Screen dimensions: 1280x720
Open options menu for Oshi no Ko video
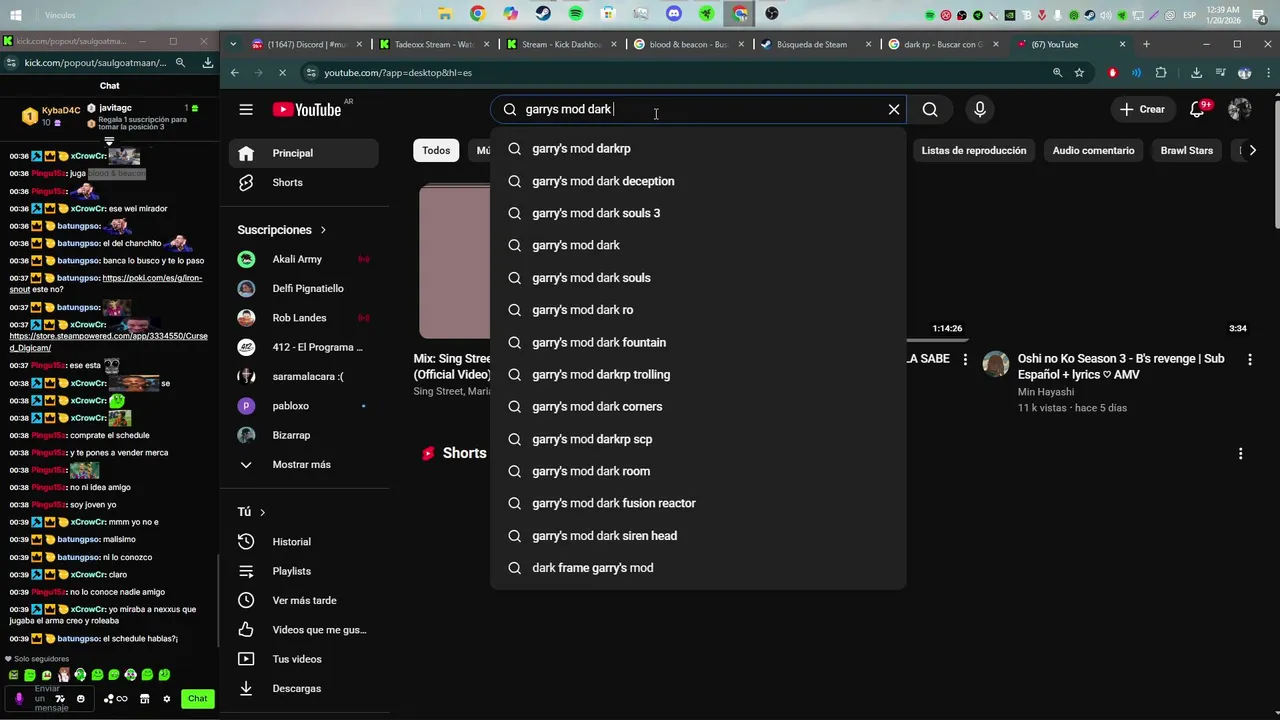pyautogui.click(x=1249, y=359)
